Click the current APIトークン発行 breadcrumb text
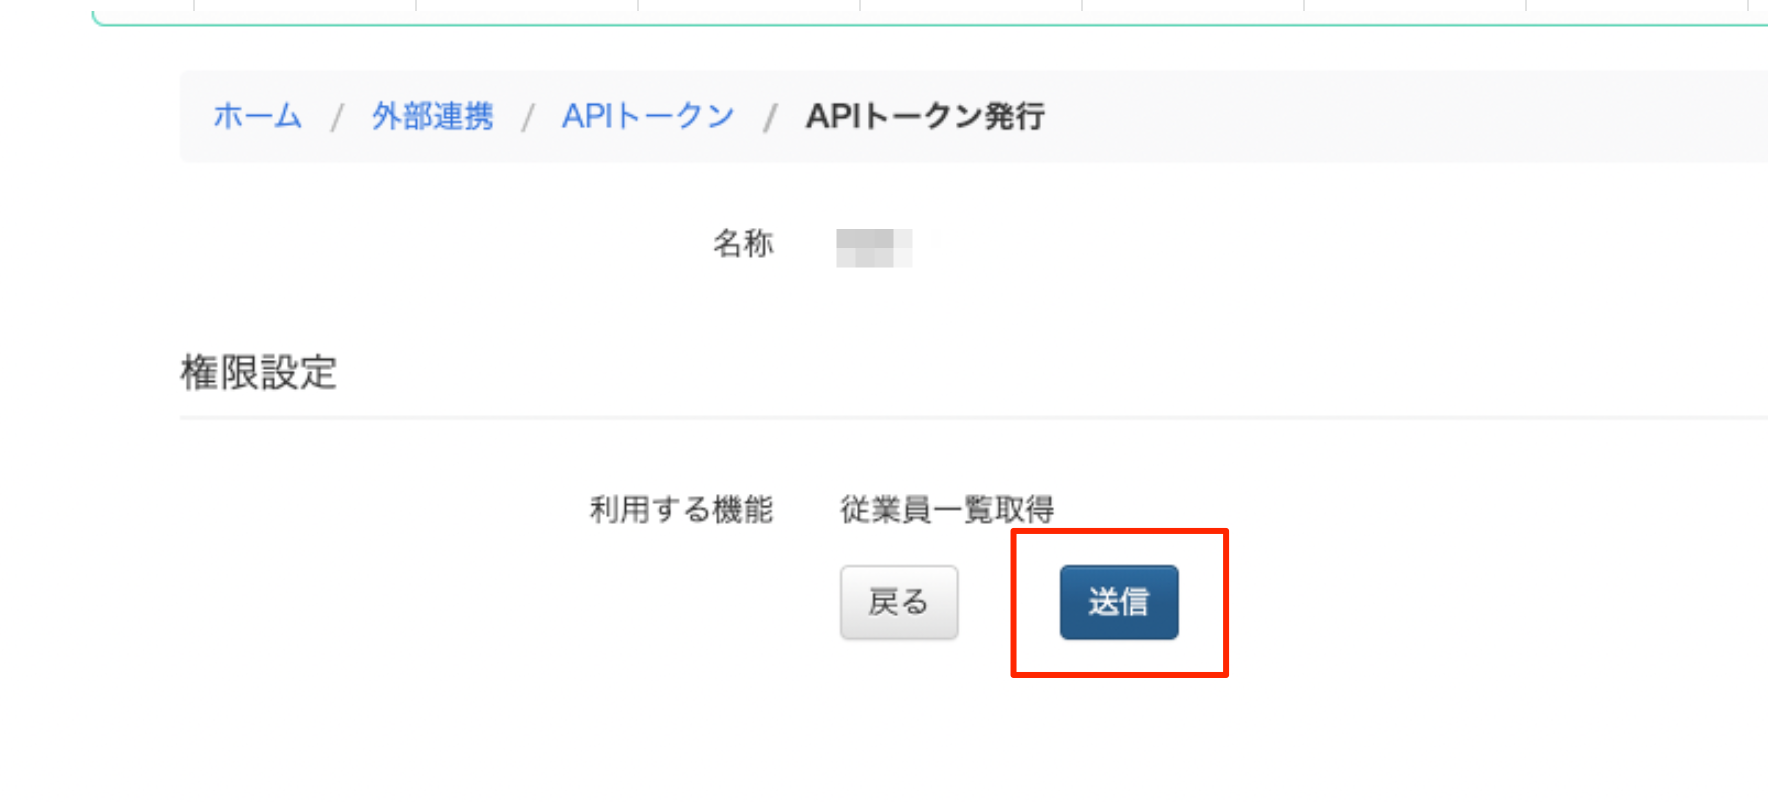The height and width of the screenshot is (802, 1768). (x=925, y=116)
